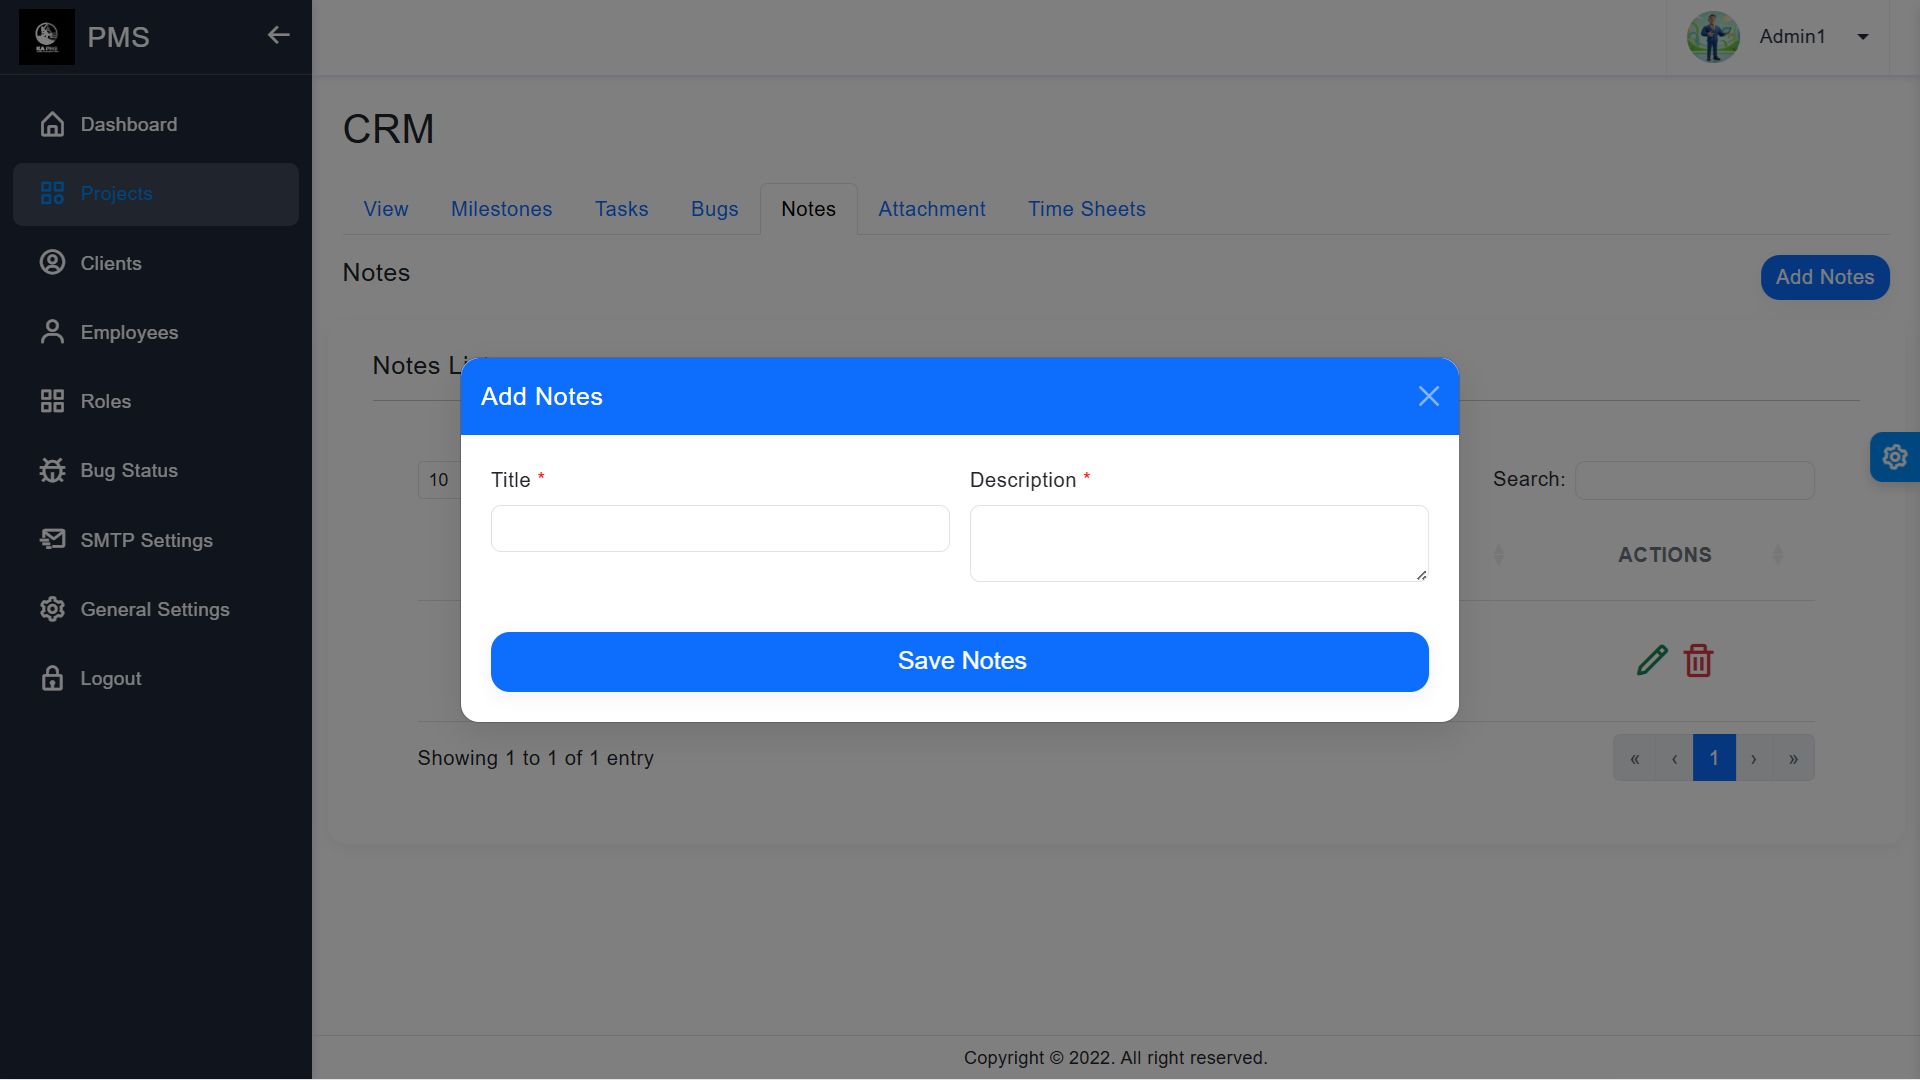
Task: Switch to the Milestones tab
Action: [x=501, y=209]
